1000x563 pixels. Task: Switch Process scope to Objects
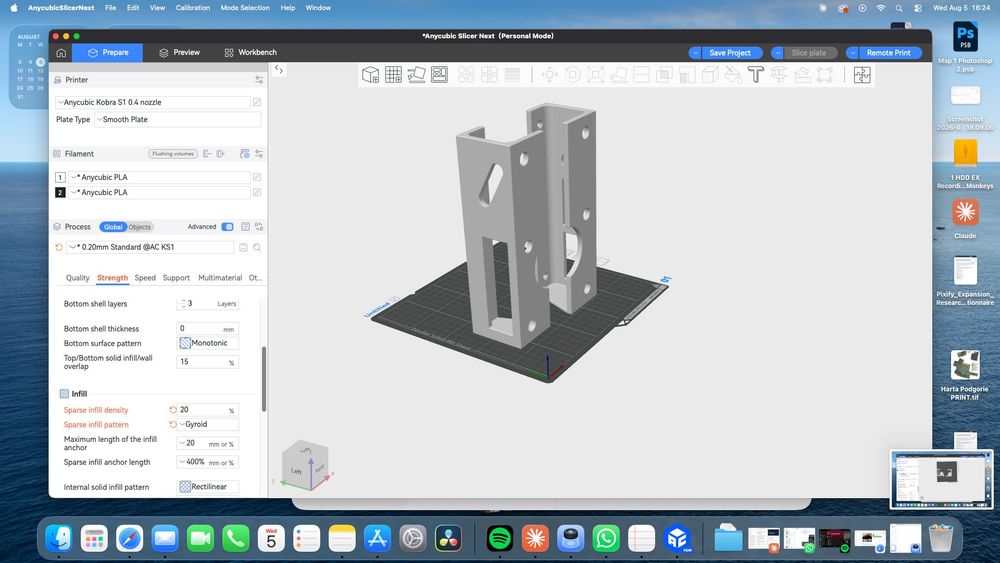pos(139,227)
